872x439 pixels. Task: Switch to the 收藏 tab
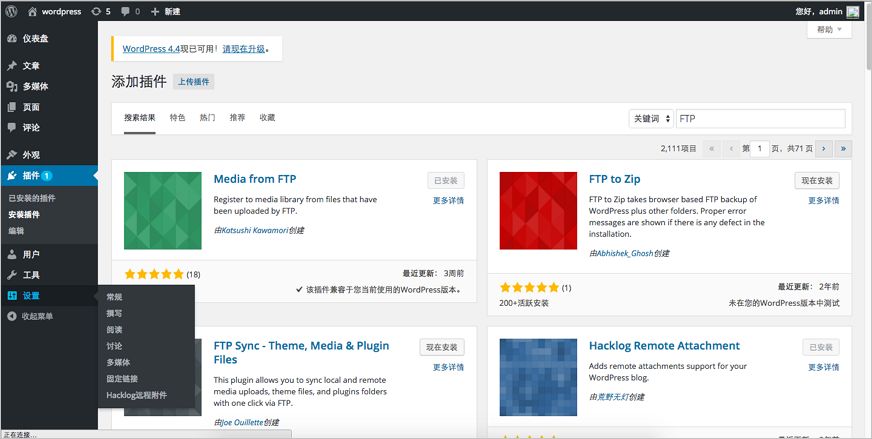(x=267, y=118)
